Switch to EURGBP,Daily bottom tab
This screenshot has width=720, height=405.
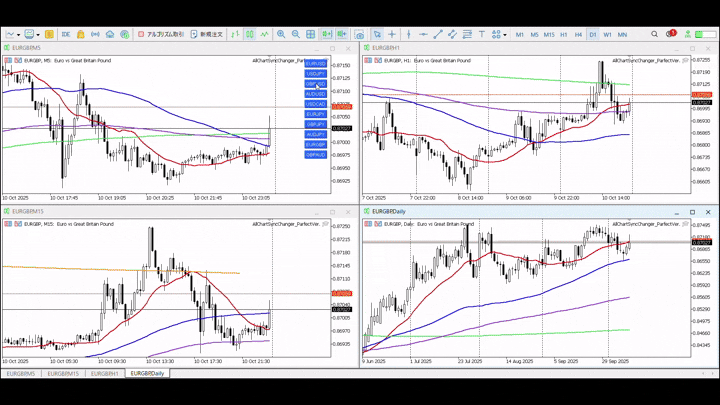(147, 374)
